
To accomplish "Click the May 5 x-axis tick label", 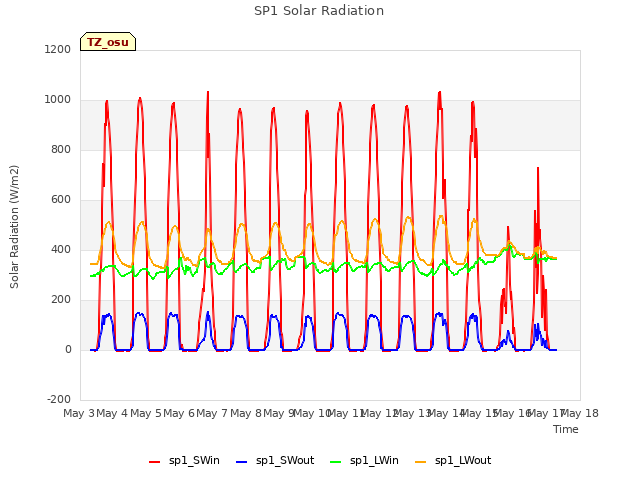I will [x=146, y=413].
